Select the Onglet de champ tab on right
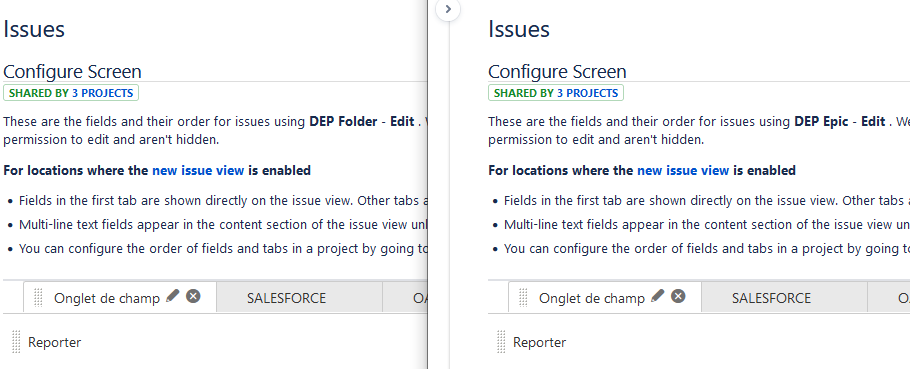The height and width of the screenshot is (369, 910). click(592, 298)
